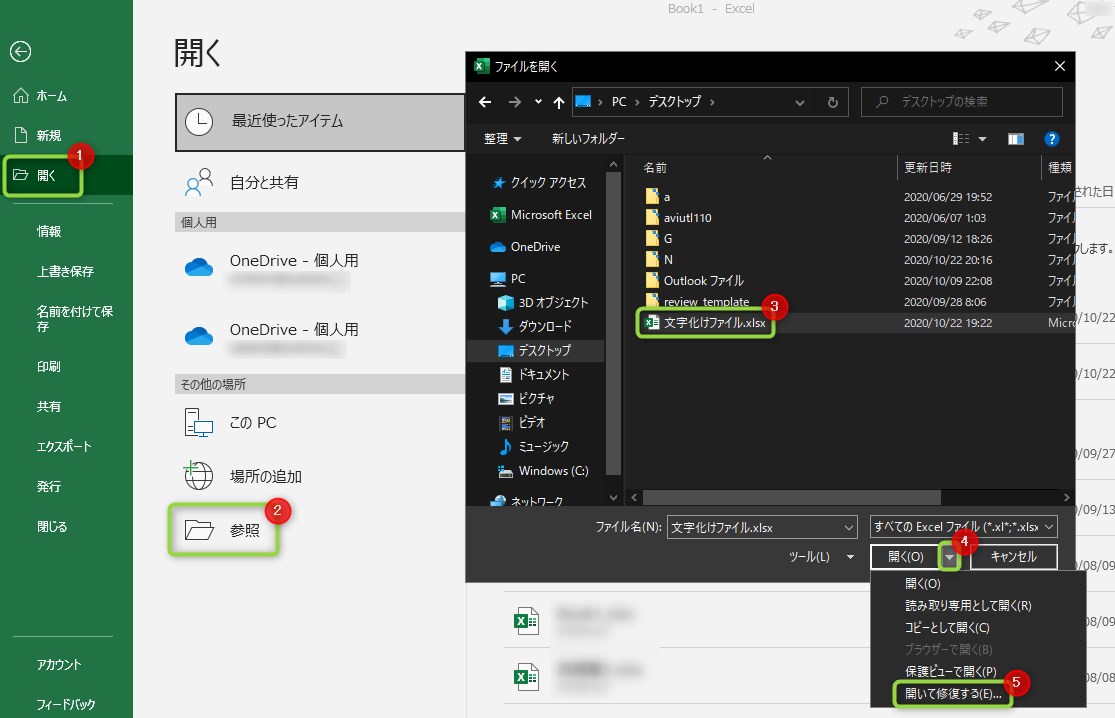Choose 上書き保存 in the sidebar
The height and width of the screenshot is (718, 1115).
65,271
